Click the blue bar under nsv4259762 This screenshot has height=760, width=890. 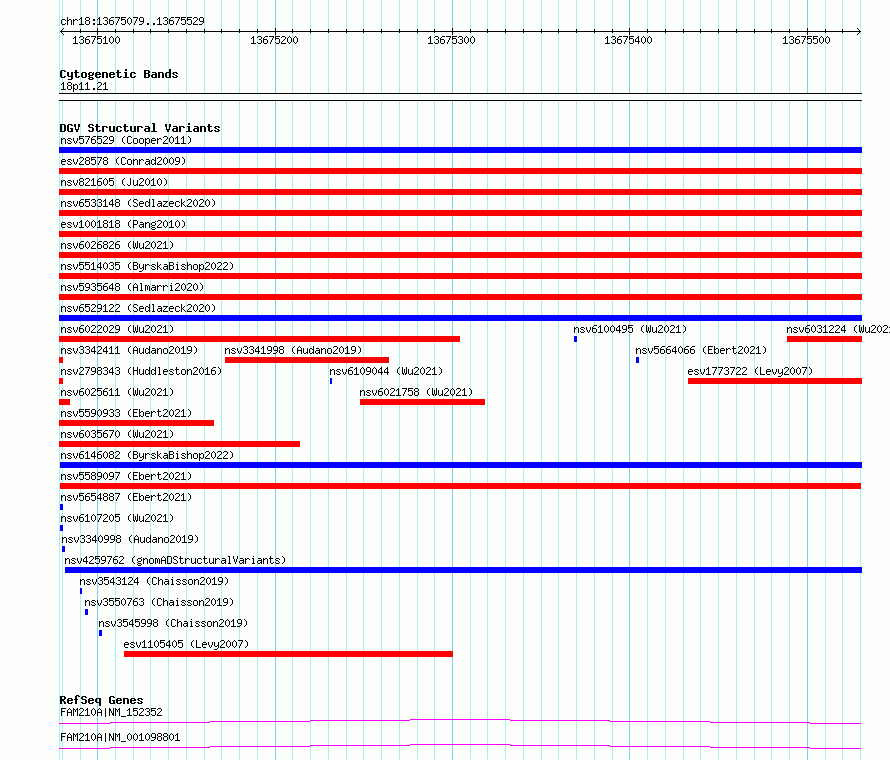(x=463, y=570)
